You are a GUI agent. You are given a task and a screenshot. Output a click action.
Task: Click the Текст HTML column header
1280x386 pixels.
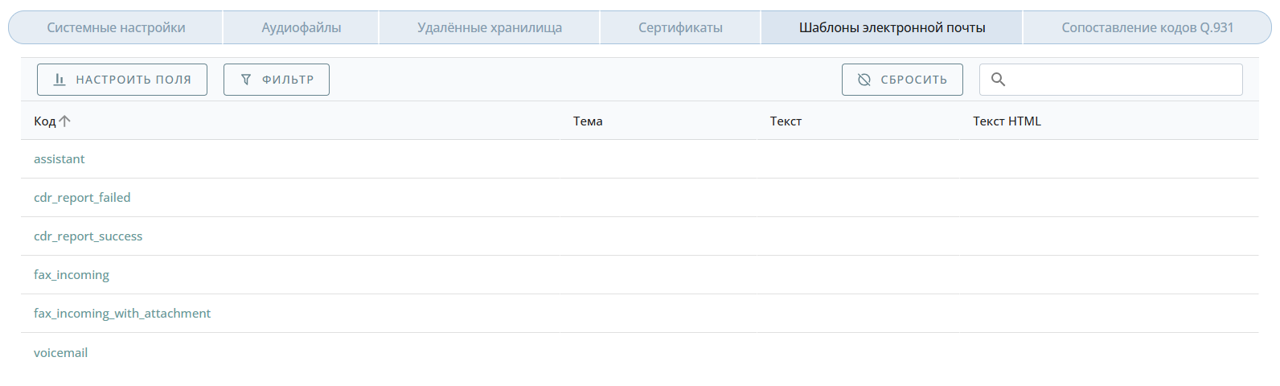[1007, 121]
